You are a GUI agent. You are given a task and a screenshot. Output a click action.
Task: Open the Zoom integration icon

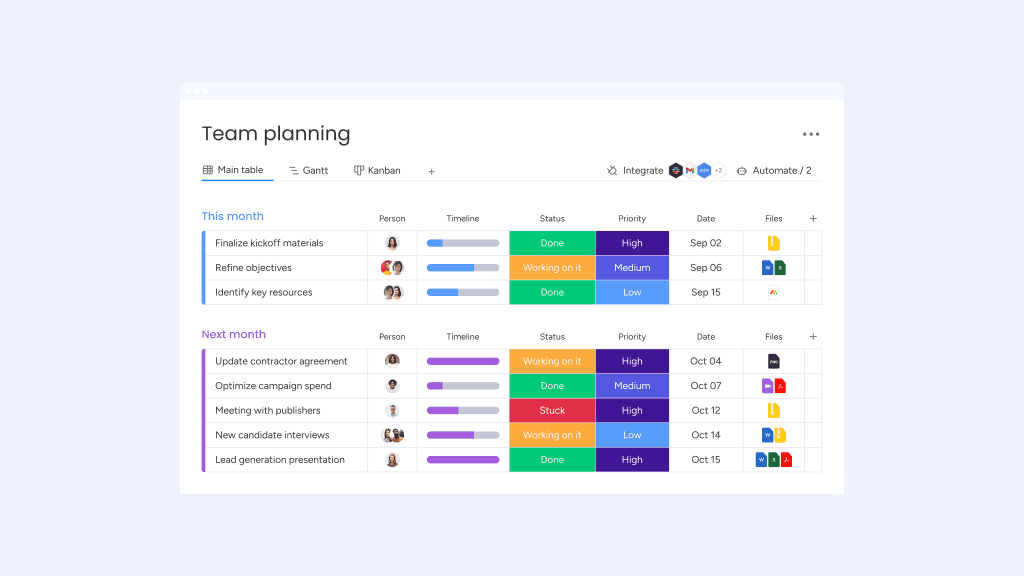[x=704, y=171]
